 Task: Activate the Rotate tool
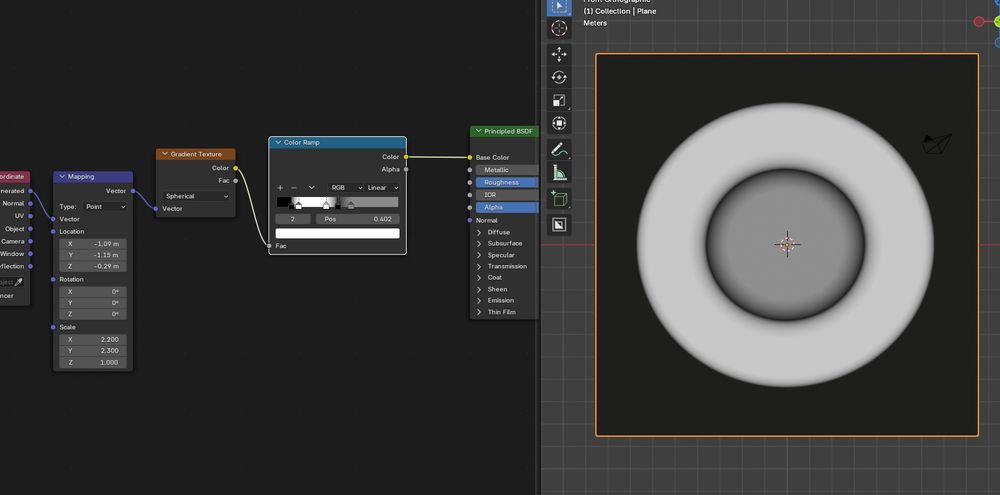pyautogui.click(x=559, y=77)
